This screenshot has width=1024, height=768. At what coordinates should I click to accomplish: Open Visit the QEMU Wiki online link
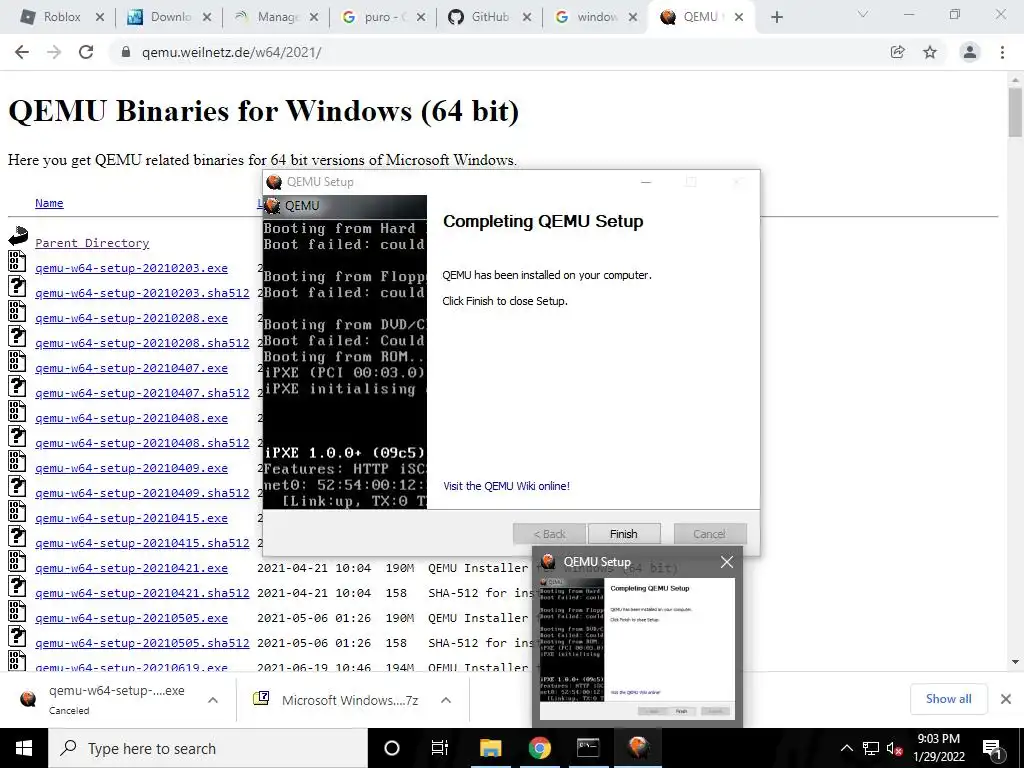point(507,486)
